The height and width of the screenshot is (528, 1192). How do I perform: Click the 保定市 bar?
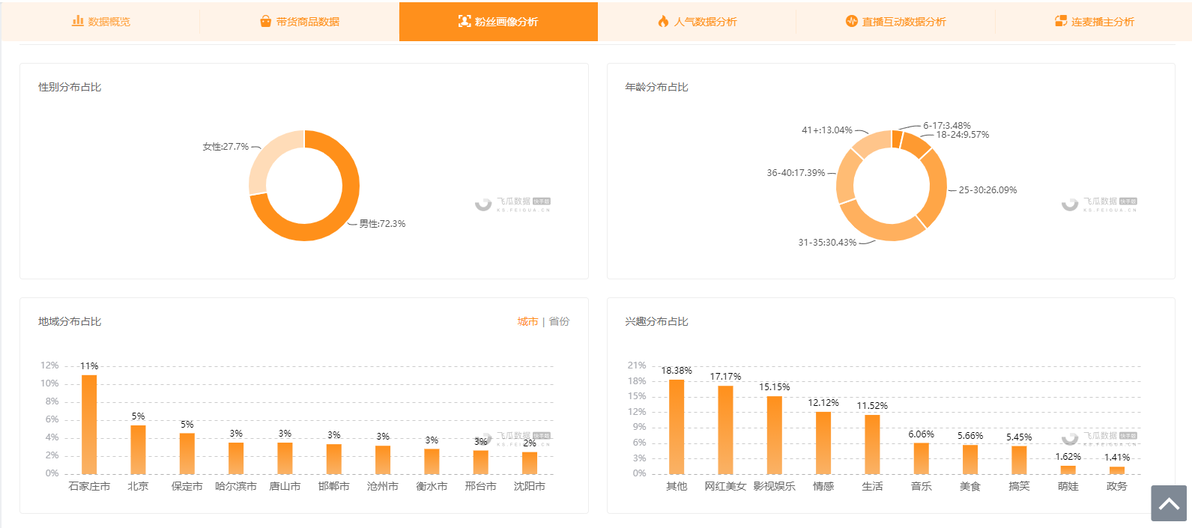187,454
